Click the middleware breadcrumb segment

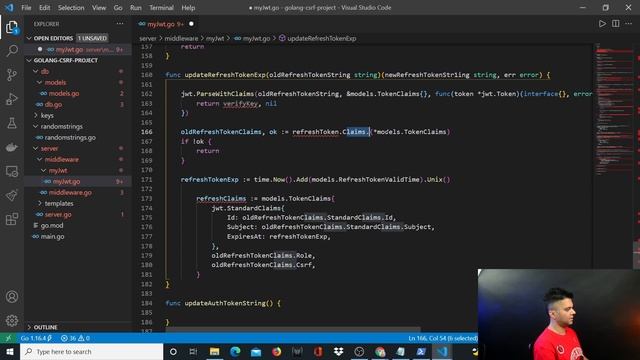coord(181,38)
